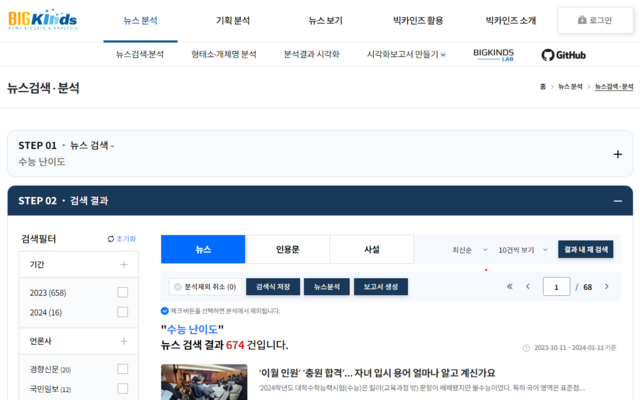The image size is (640, 400).
Task: Select the 뉴스검색·분석 submenu item
Action: (x=140, y=54)
